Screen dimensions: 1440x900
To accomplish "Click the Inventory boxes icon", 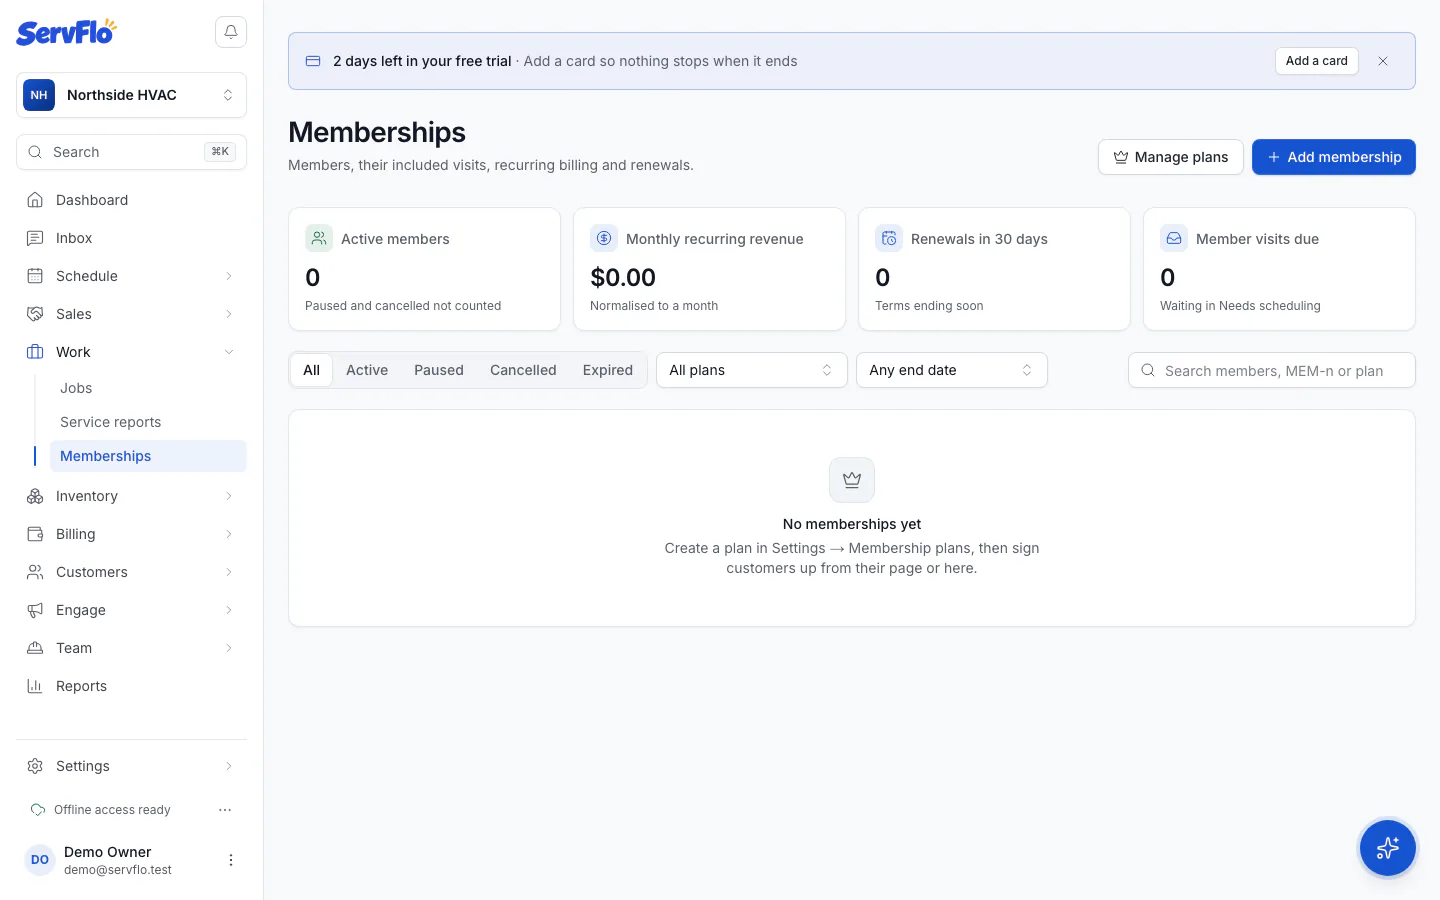I will click(x=35, y=496).
